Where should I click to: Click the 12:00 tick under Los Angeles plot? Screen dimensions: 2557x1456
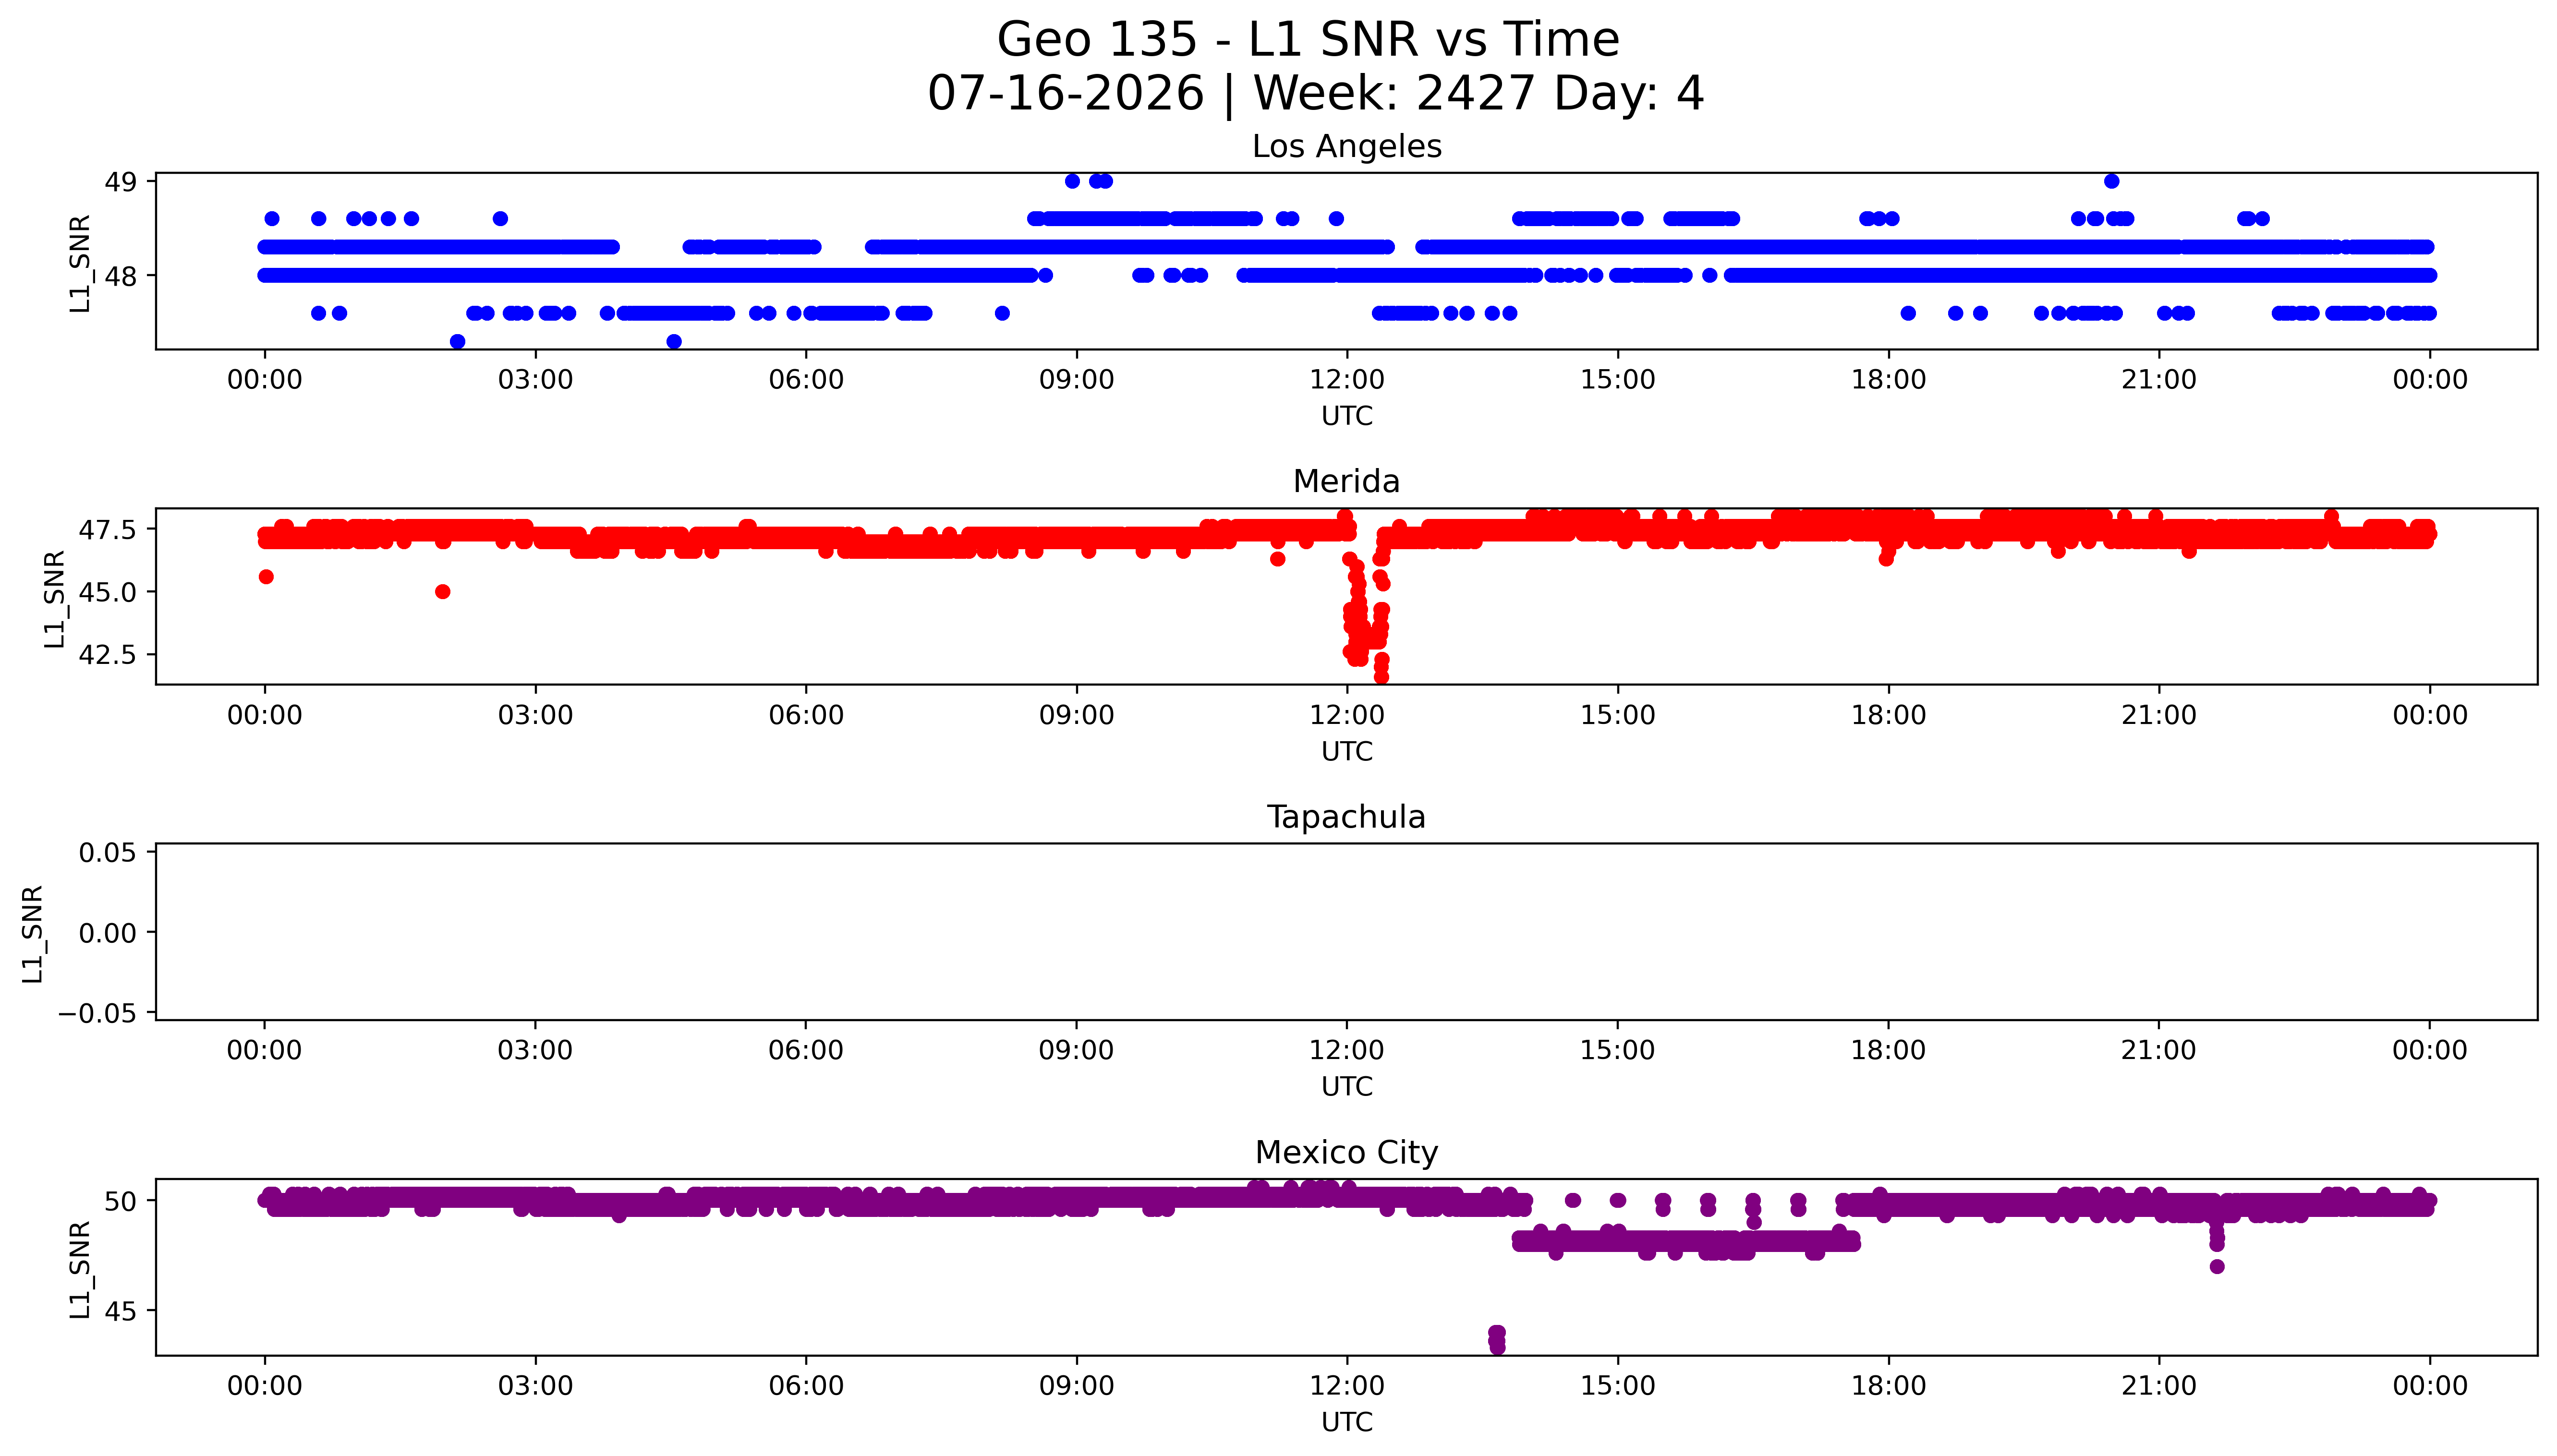tap(1347, 380)
